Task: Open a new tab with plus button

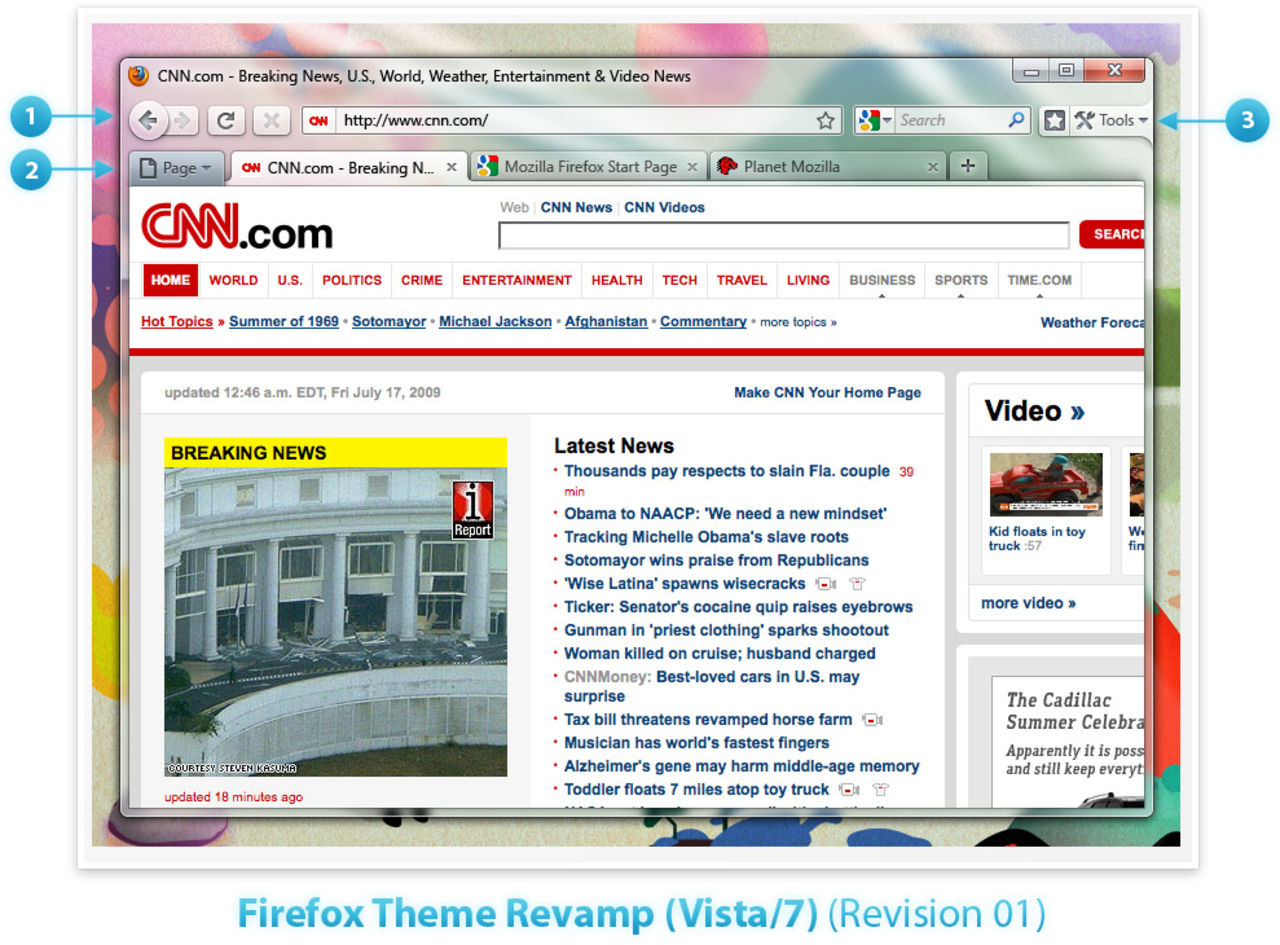Action: [x=967, y=166]
